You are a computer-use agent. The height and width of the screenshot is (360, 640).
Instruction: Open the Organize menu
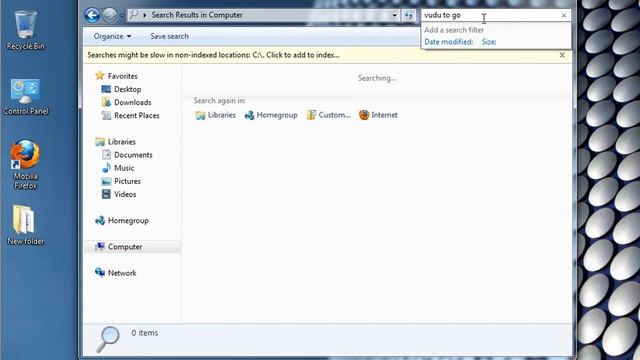112,36
